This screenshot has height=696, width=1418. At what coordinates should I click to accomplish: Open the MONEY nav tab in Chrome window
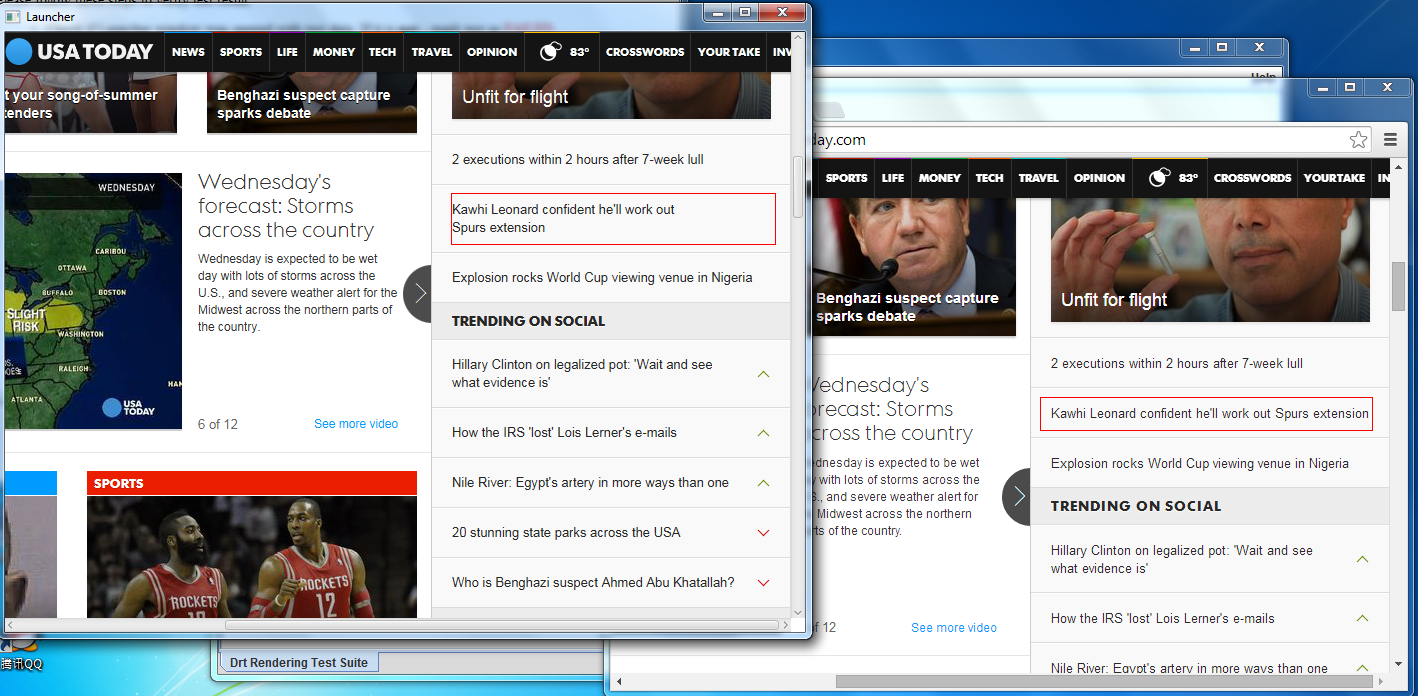tap(939, 178)
